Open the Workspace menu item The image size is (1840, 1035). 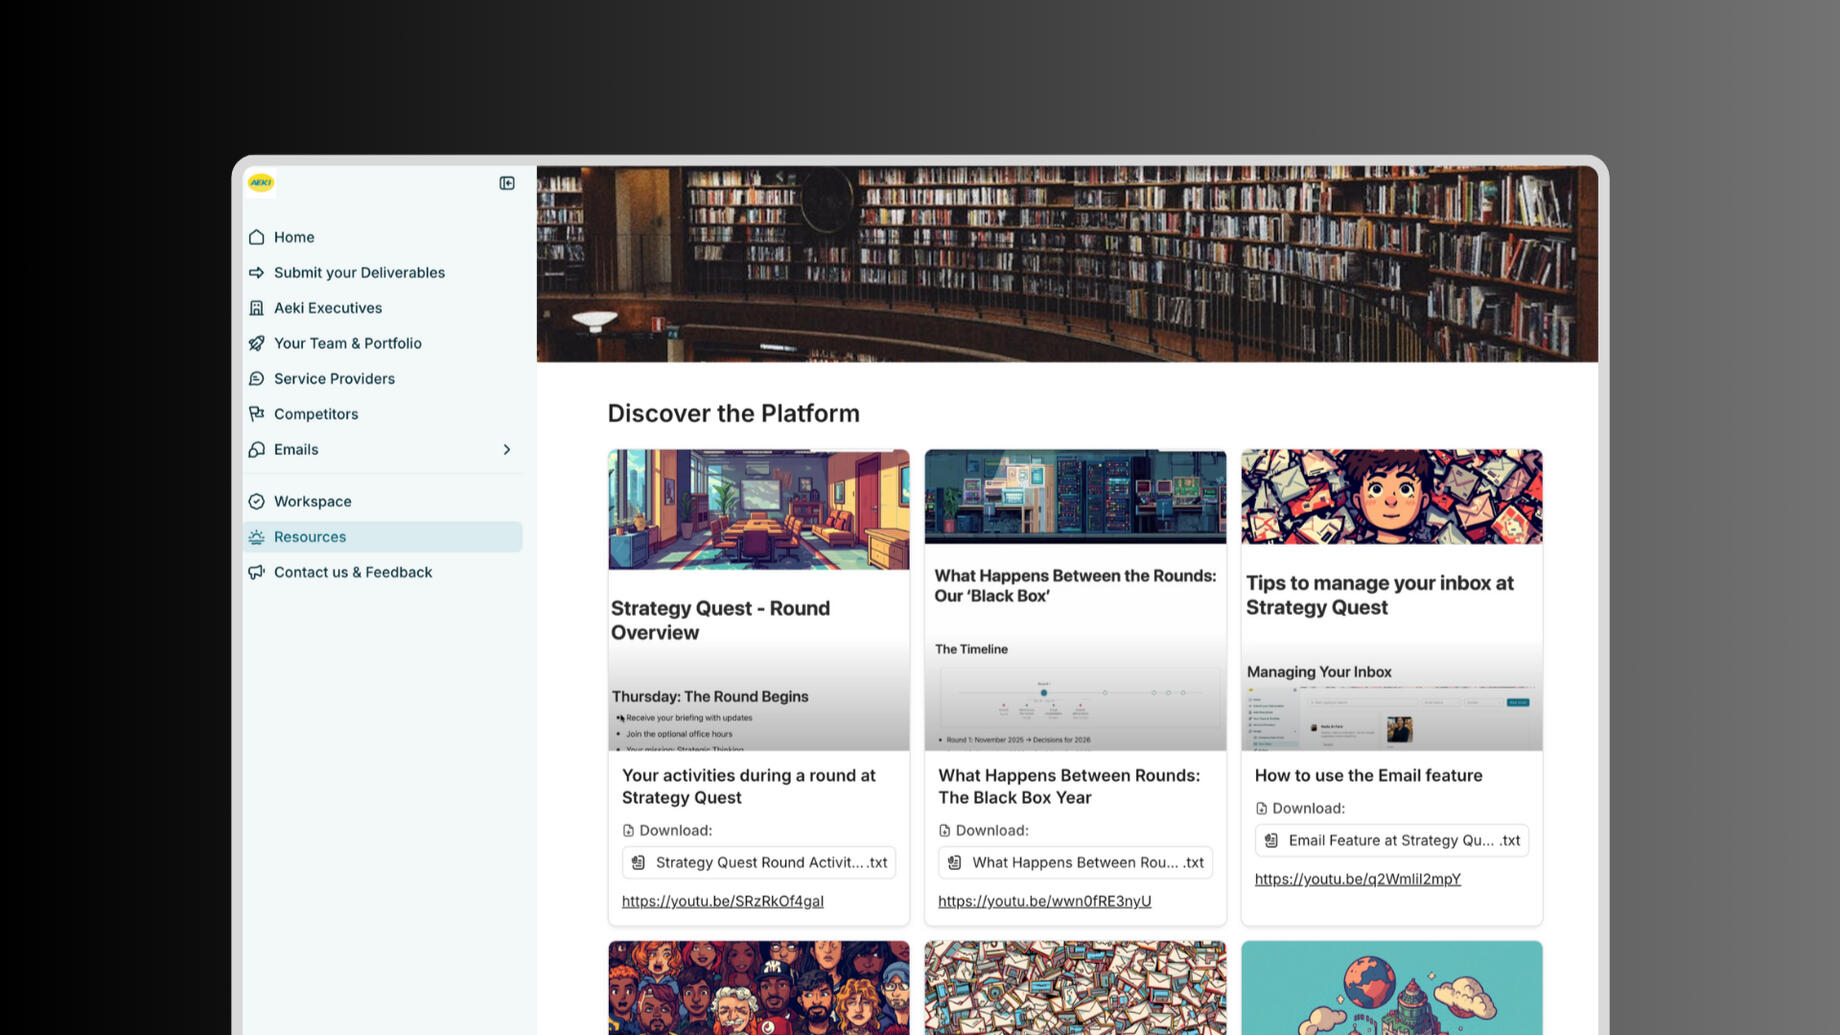point(312,501)
